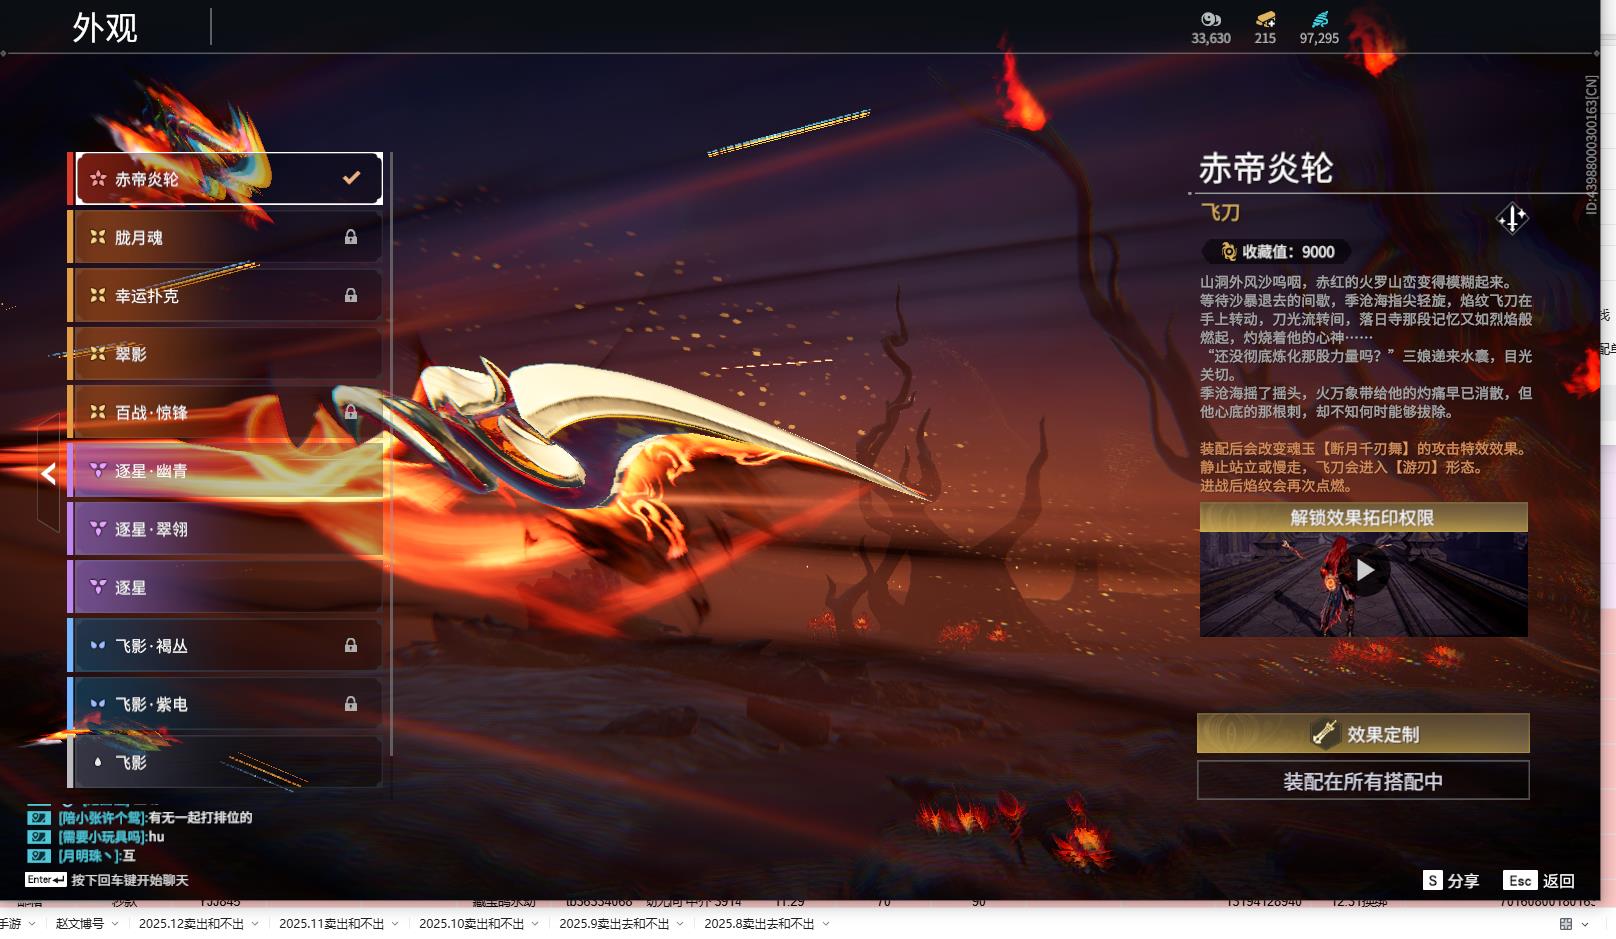The width and height of the screenshot is (1616, 939).
Task: Click the lock icon on 飞影·紫电
Action: coord(351,704)
